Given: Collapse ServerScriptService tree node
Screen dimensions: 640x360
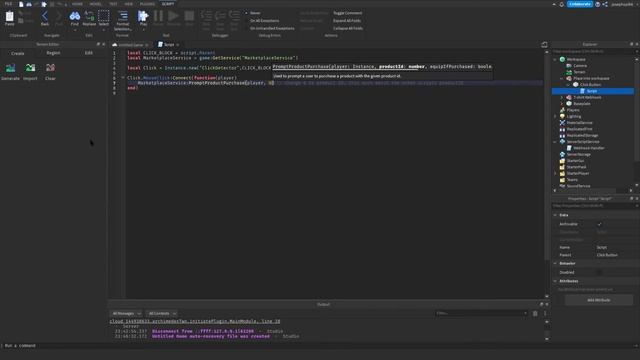Looking at the screenshot, I should (555, 142).
